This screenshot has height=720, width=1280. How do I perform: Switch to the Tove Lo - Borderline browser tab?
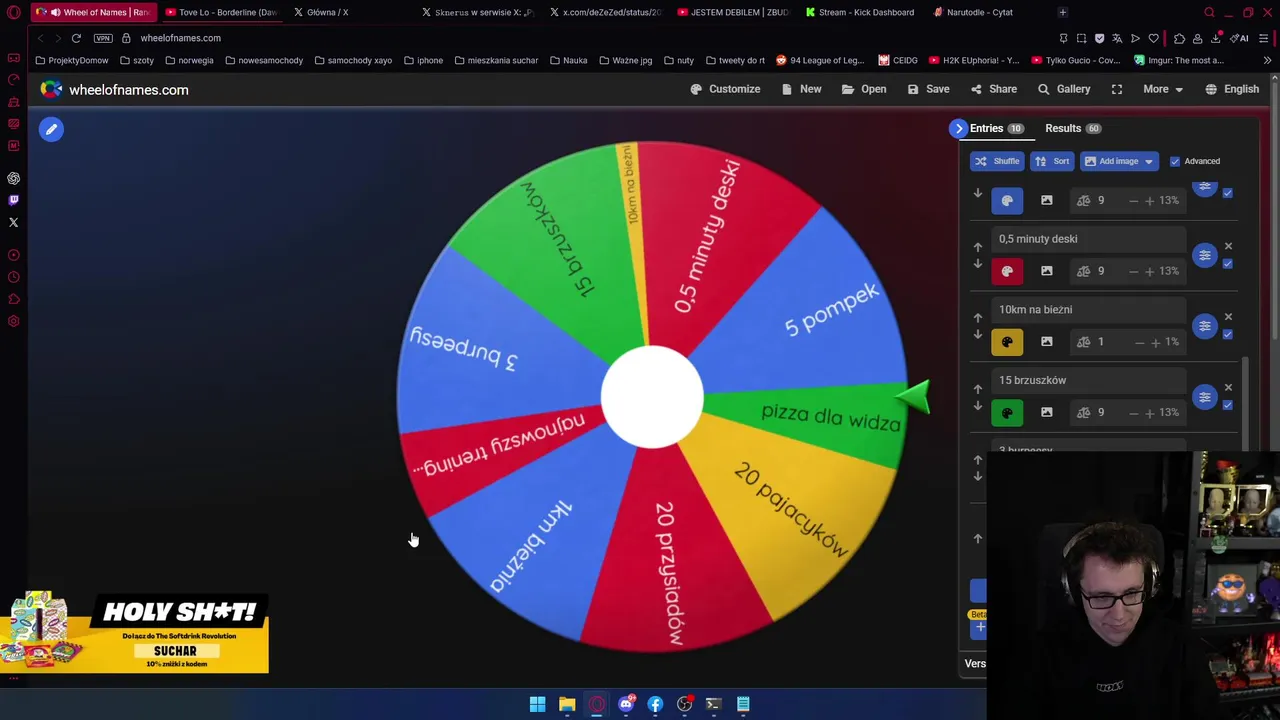(220, 12)
